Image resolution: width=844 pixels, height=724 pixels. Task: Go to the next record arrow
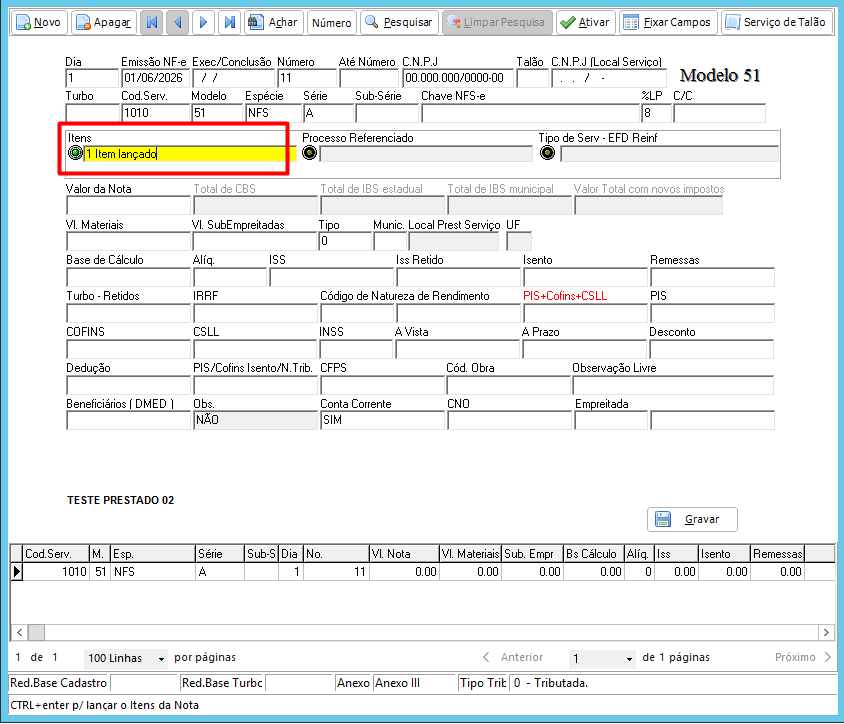(203, 23)
